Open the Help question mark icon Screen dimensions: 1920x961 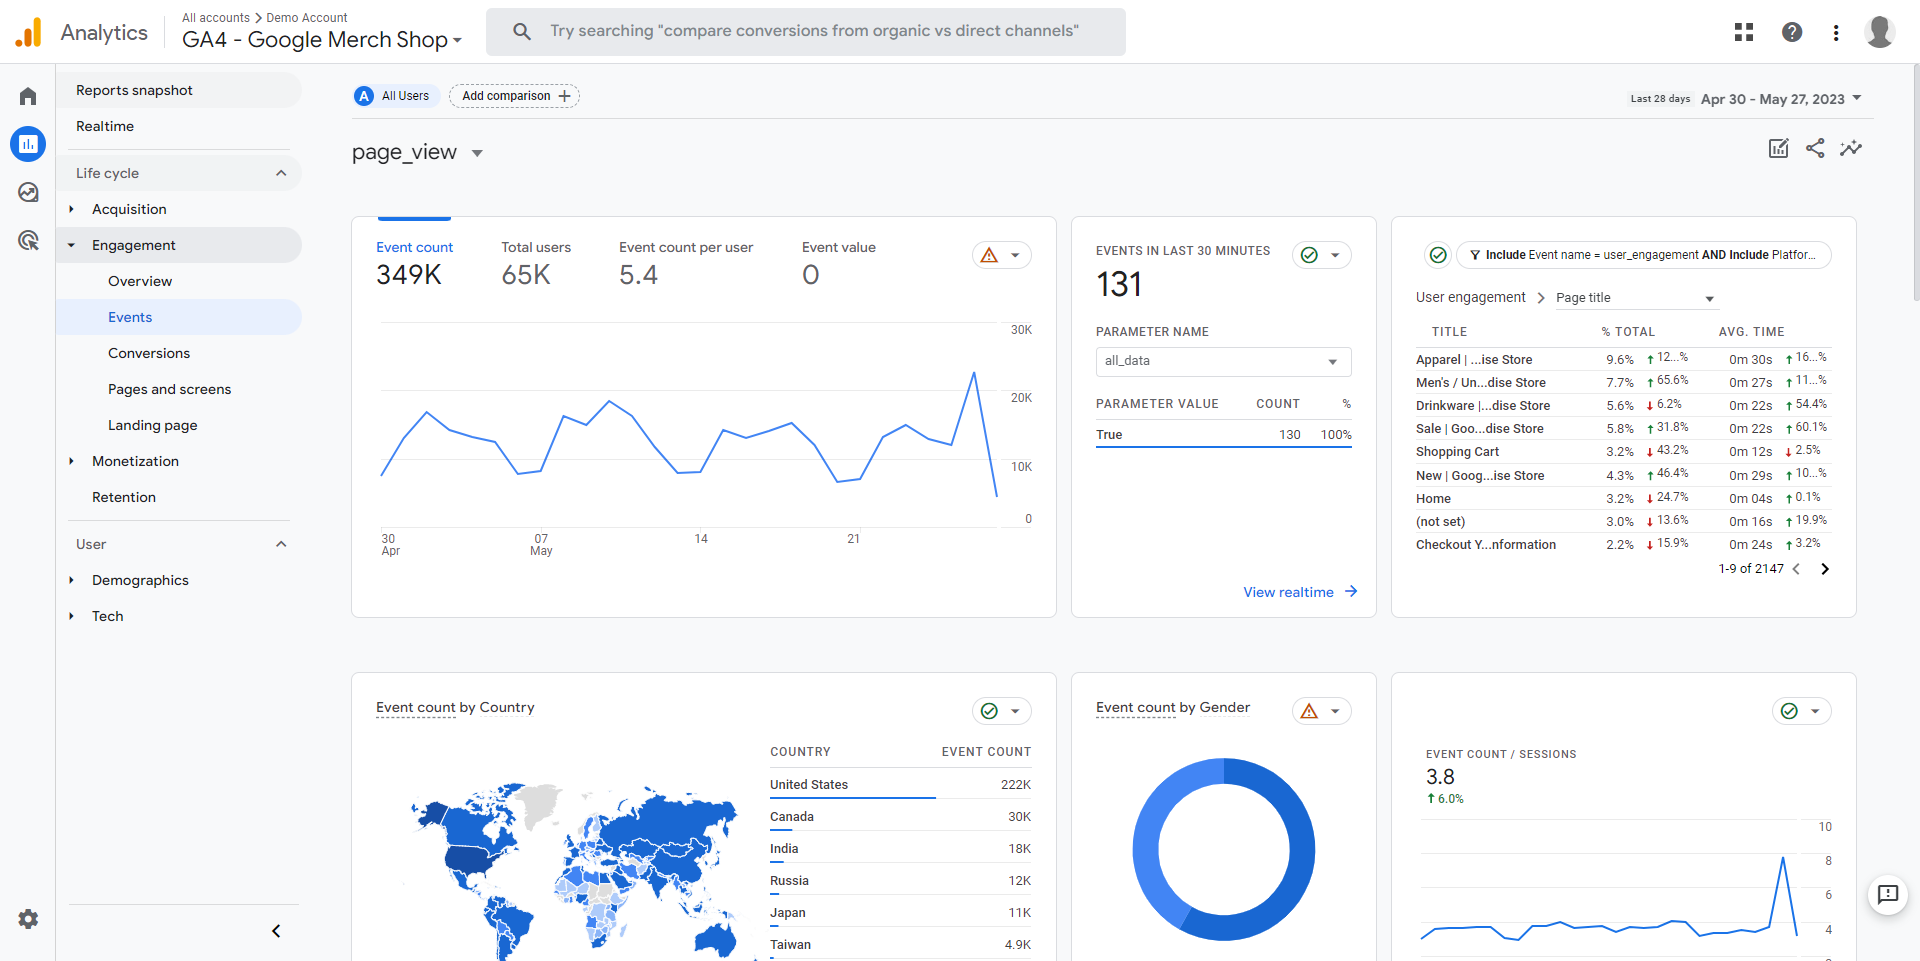point(1792,32)
